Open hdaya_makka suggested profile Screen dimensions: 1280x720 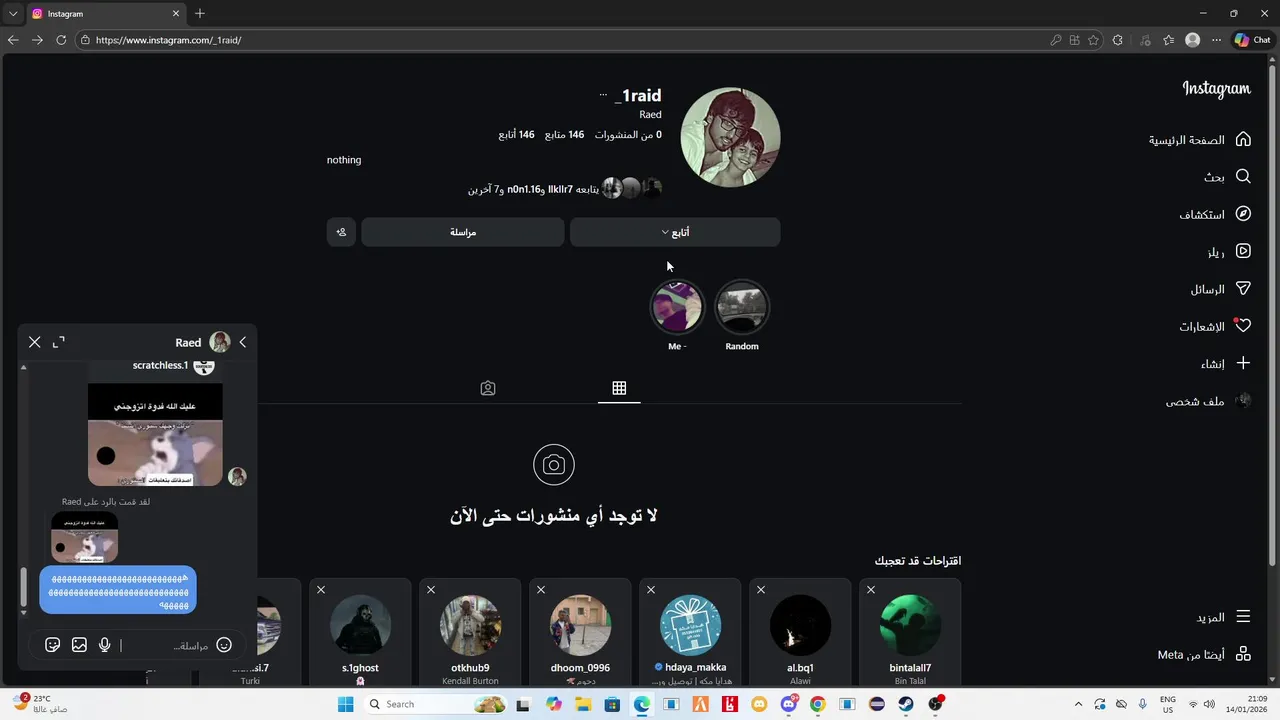point(690,625)
